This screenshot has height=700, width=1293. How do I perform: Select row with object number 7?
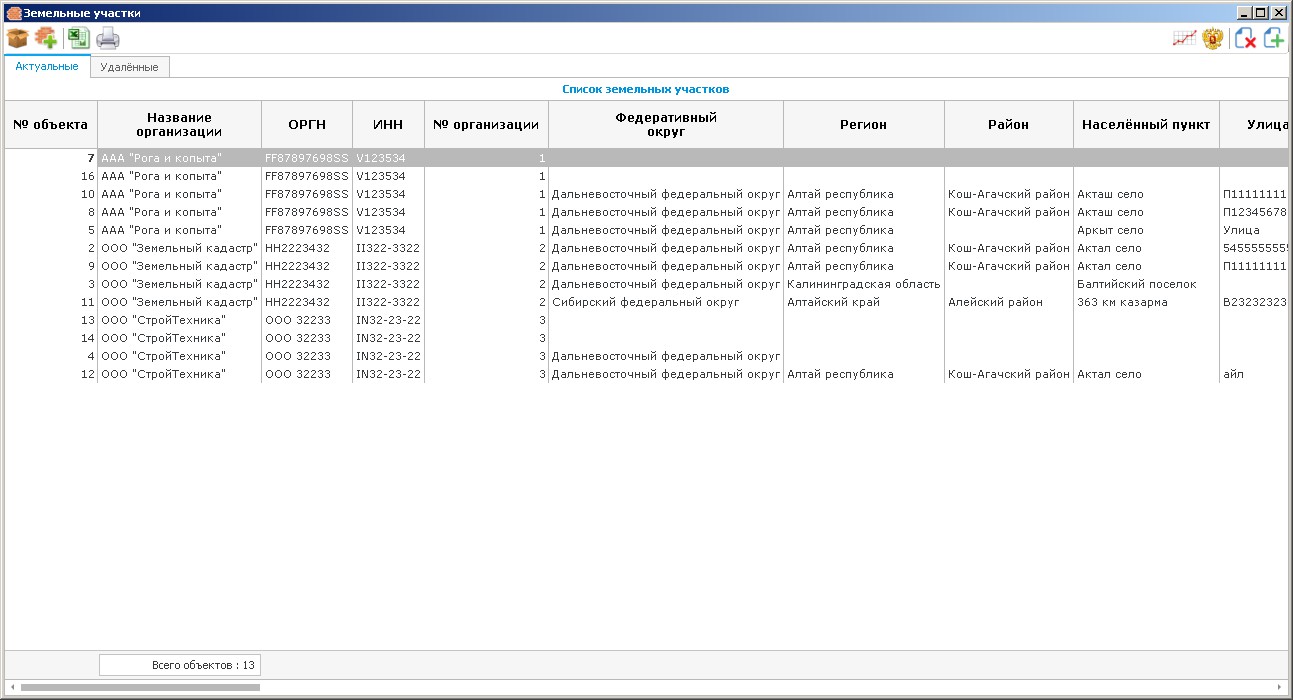(x=646, y=158)
